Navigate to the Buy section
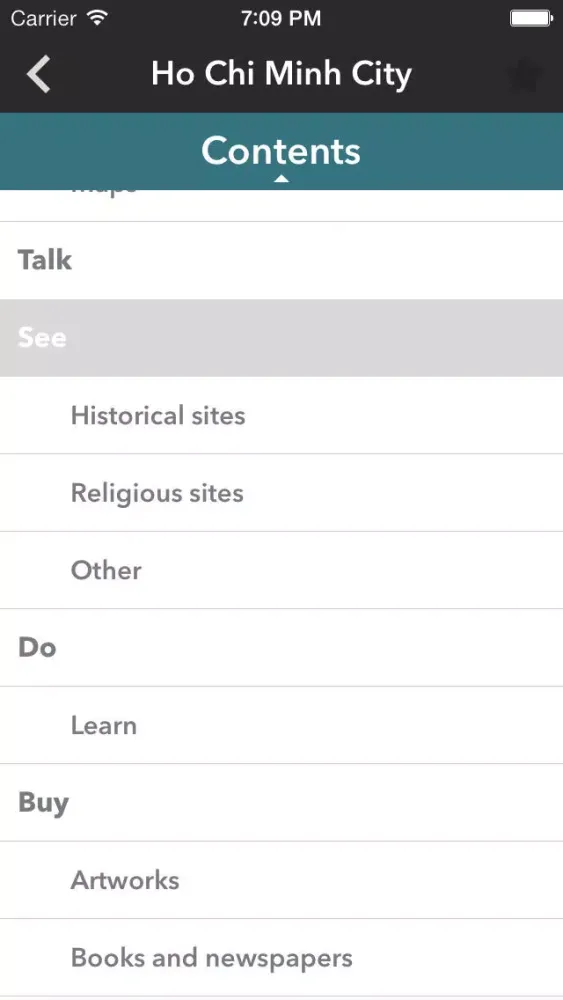The image size is (563, 1000). tap(281, 803)
